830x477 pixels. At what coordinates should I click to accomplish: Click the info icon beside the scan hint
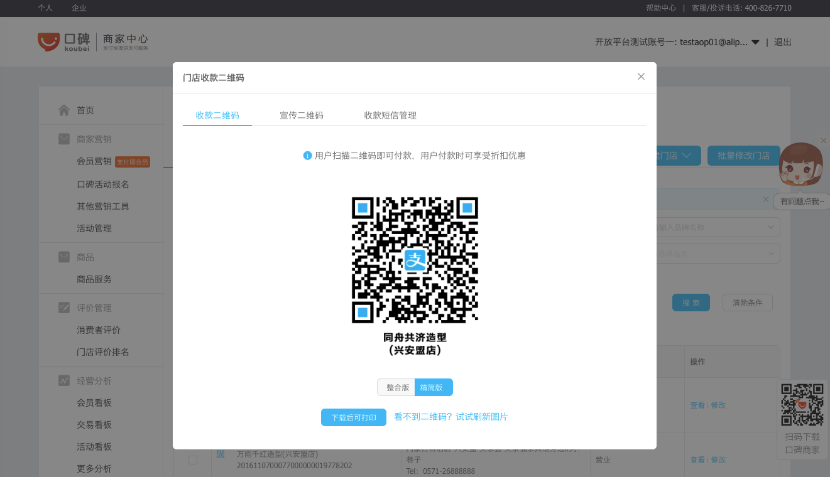pyautogui.click(x=307, y=155)
